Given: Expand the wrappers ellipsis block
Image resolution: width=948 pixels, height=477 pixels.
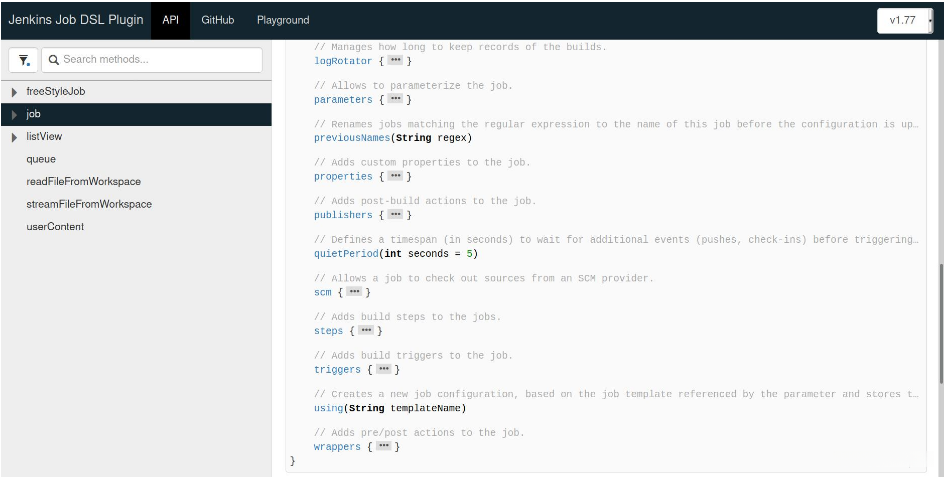Looking at the screenshot, I should pos(383,447).
